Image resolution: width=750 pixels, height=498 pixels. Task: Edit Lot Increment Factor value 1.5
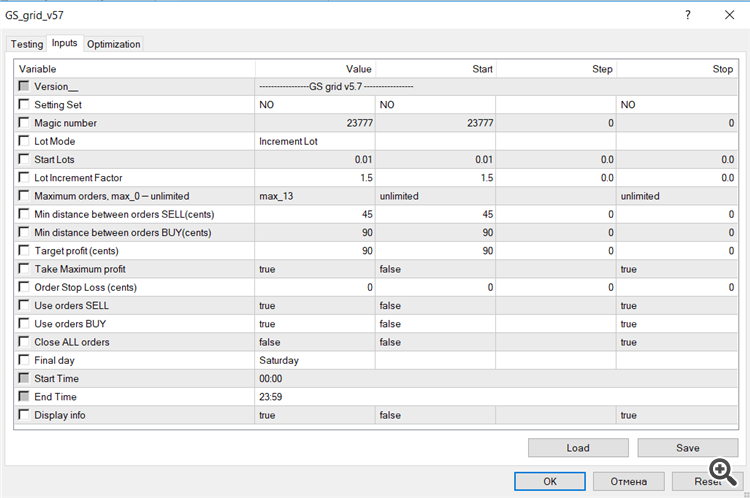pos(315,177)
